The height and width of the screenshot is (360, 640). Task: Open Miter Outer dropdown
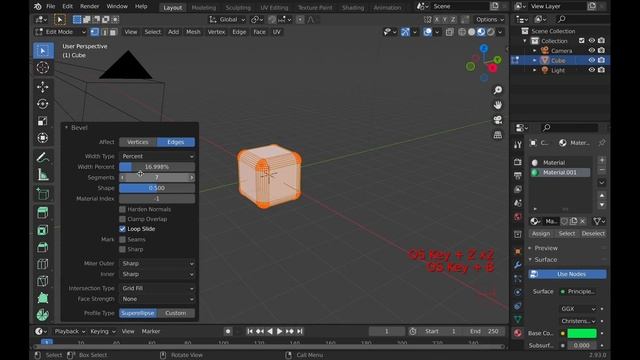157,264
